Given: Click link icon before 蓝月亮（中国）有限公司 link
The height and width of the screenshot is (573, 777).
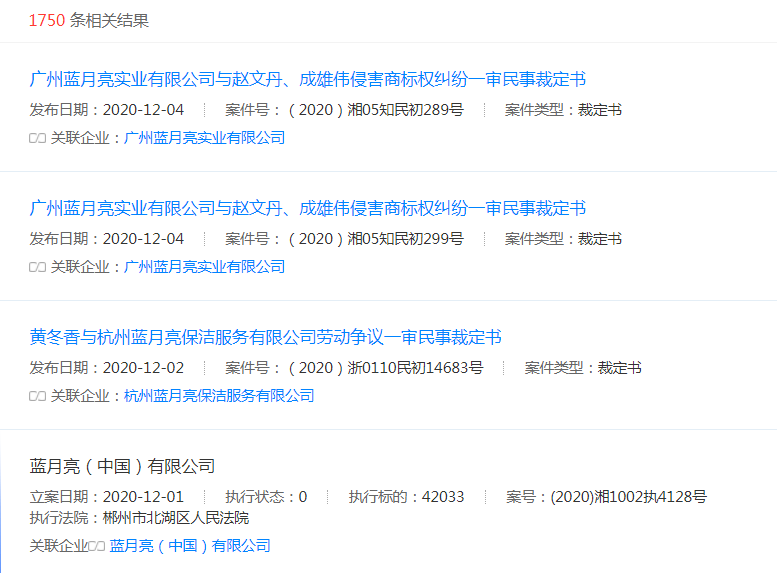Looking at the screenshot, I should tap(97, 546).
